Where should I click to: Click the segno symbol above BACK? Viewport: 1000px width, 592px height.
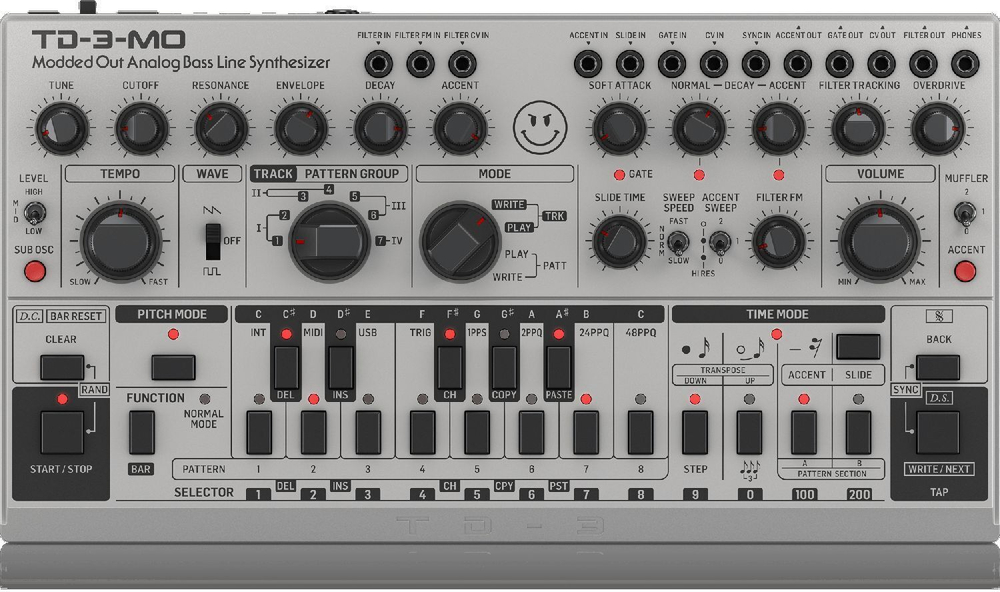[x=939, y=316]
